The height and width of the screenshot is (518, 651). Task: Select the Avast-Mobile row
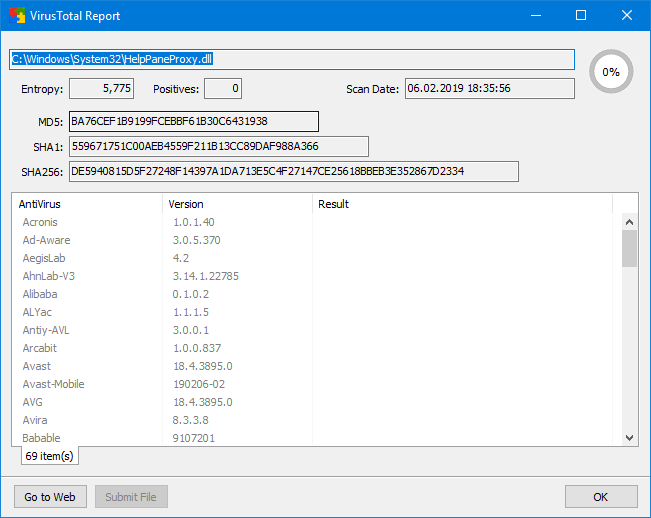312,384
